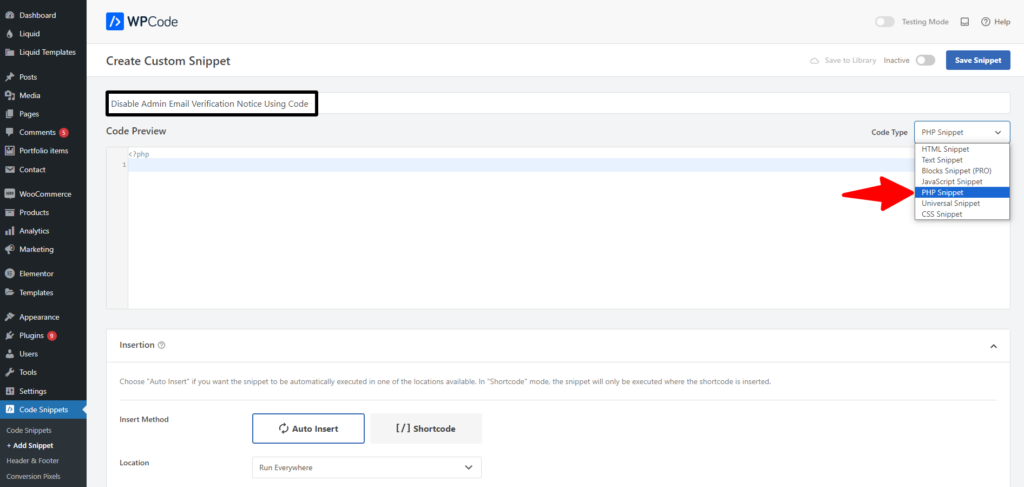Choose Blocks Snippet (PRO) option
1024x487 pixels.
pos(962,170)
